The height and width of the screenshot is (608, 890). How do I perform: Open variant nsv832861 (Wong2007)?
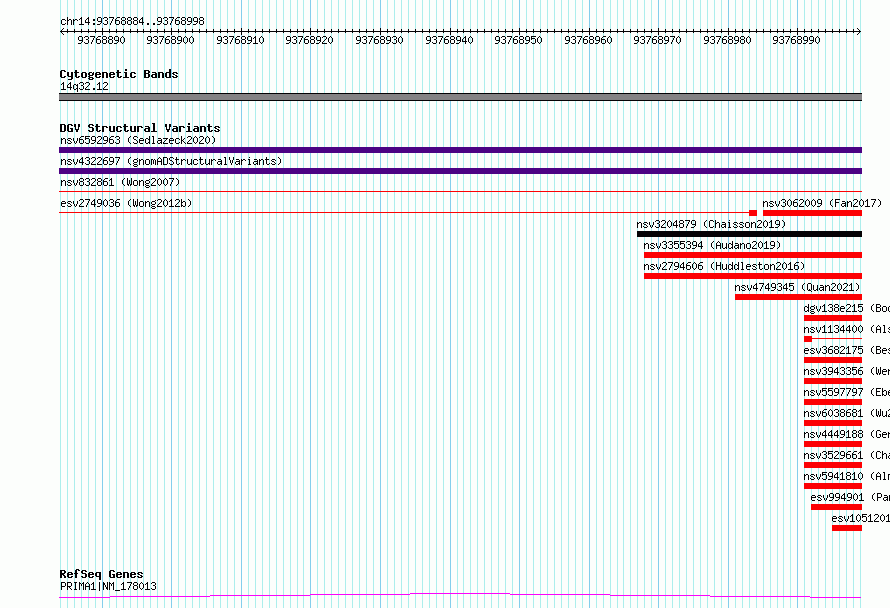tap(120, 182)
